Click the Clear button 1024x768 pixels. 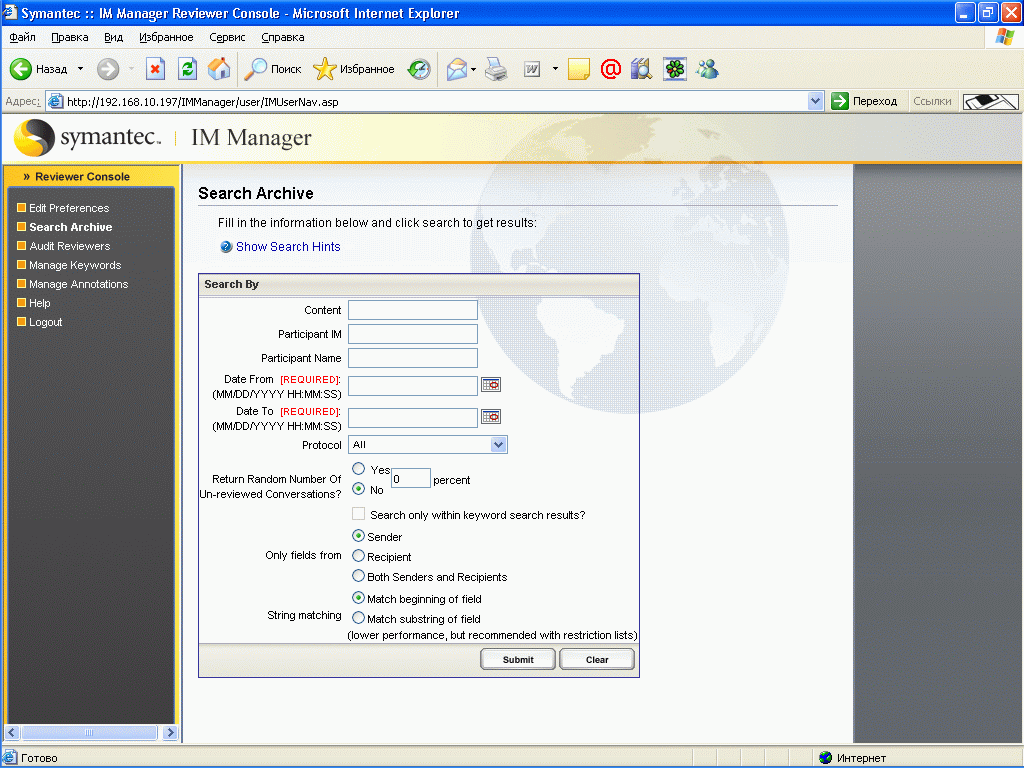(x=597, y=660)
